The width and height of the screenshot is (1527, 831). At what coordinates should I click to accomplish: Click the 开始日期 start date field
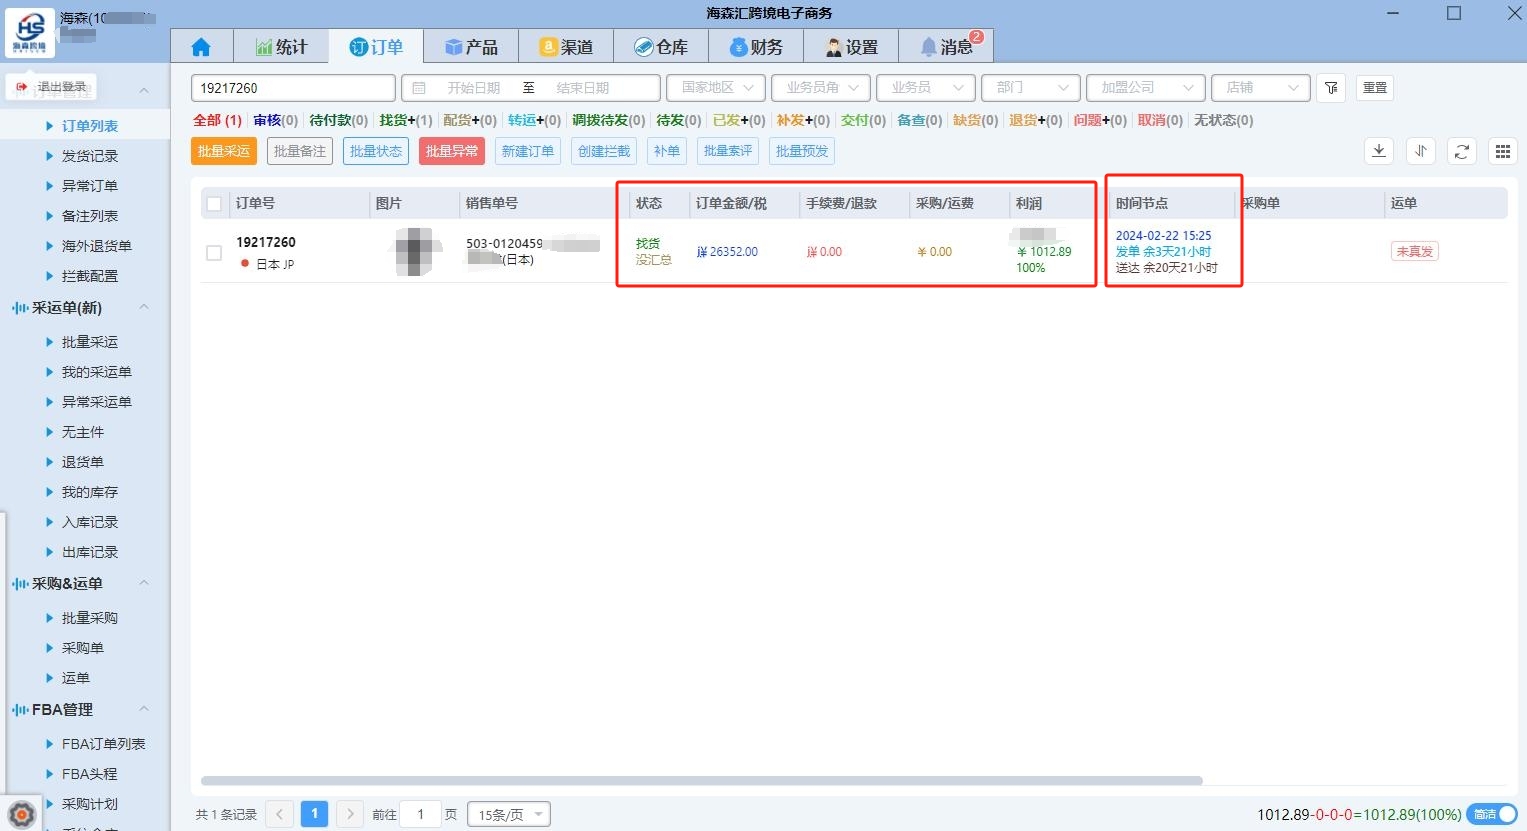pyautogui.click(x=473, y=88)
